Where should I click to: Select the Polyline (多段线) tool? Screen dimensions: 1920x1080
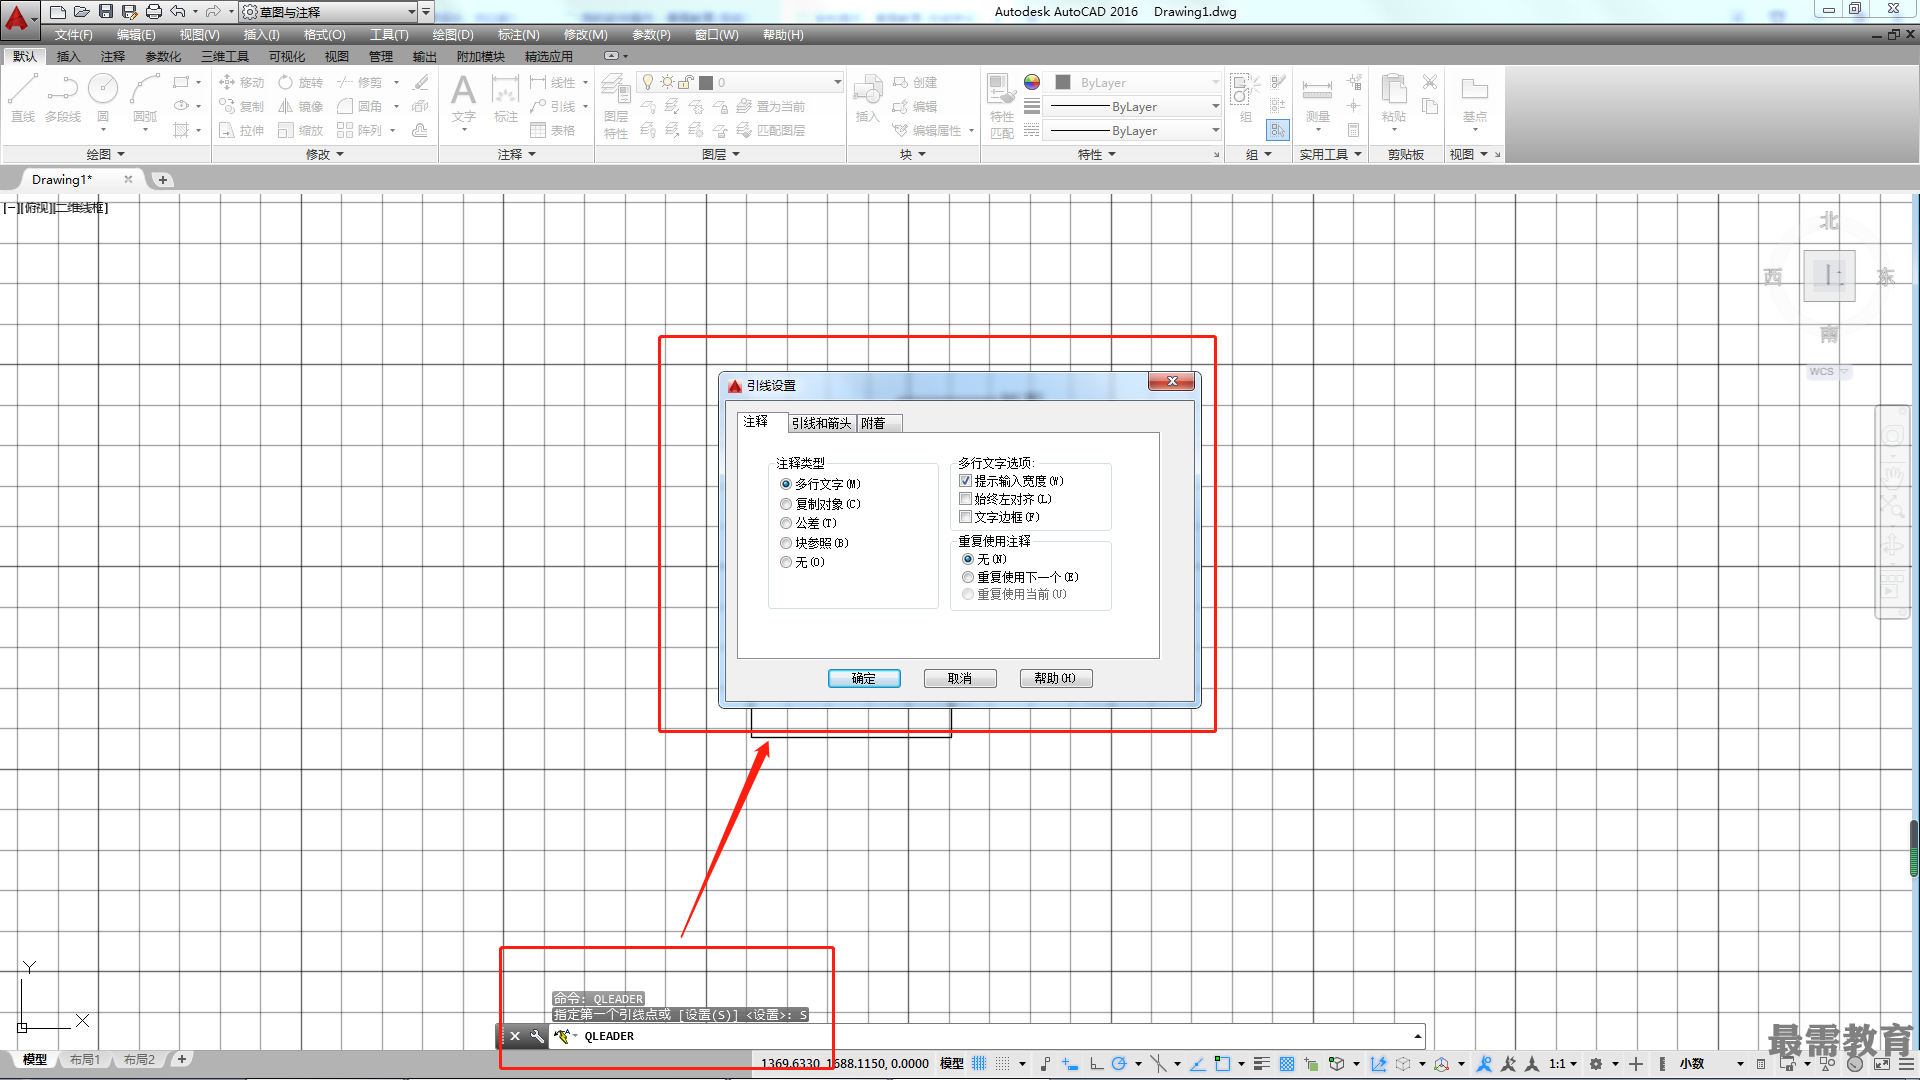coord(63,98)
